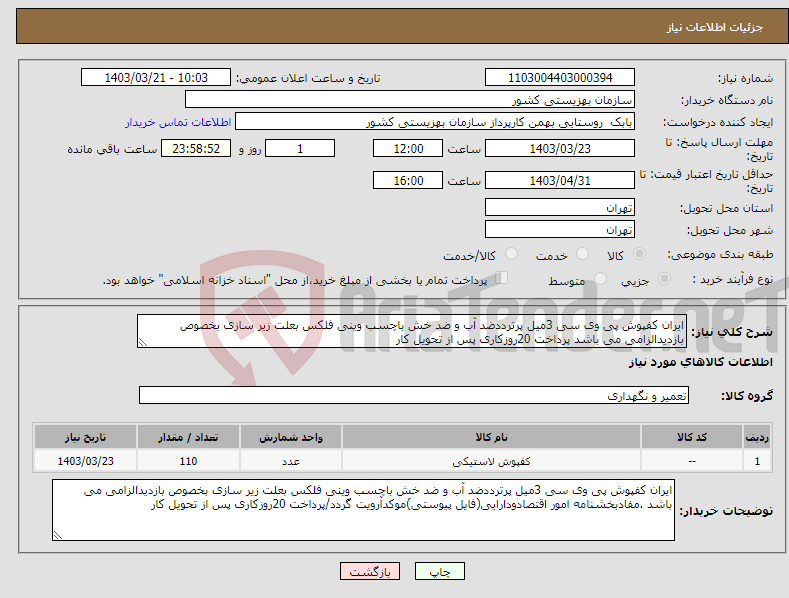Select the متوسط purchase type radio

click(600, 279)
